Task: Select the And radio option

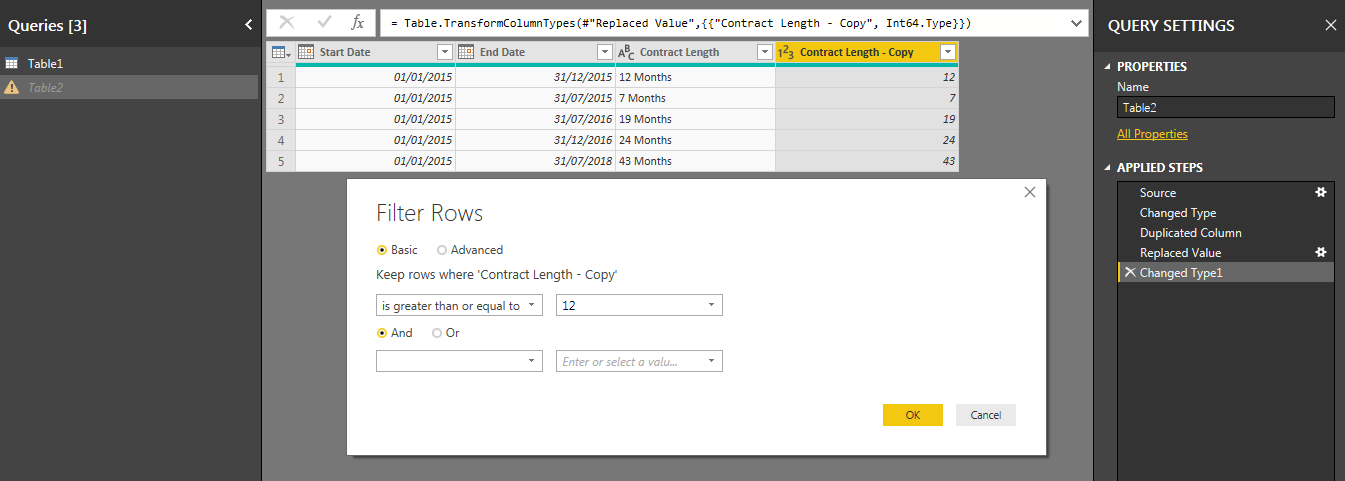Action: click(381, 333)
